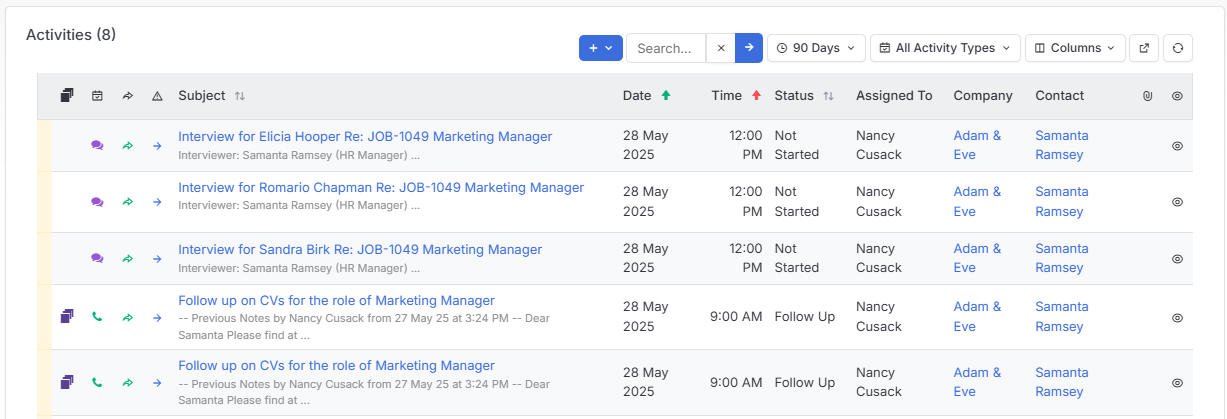This screenshot has width=1227, height=419.
Task: Click green forward arrow on Romario Chapman row
Action: click(127, 202)
